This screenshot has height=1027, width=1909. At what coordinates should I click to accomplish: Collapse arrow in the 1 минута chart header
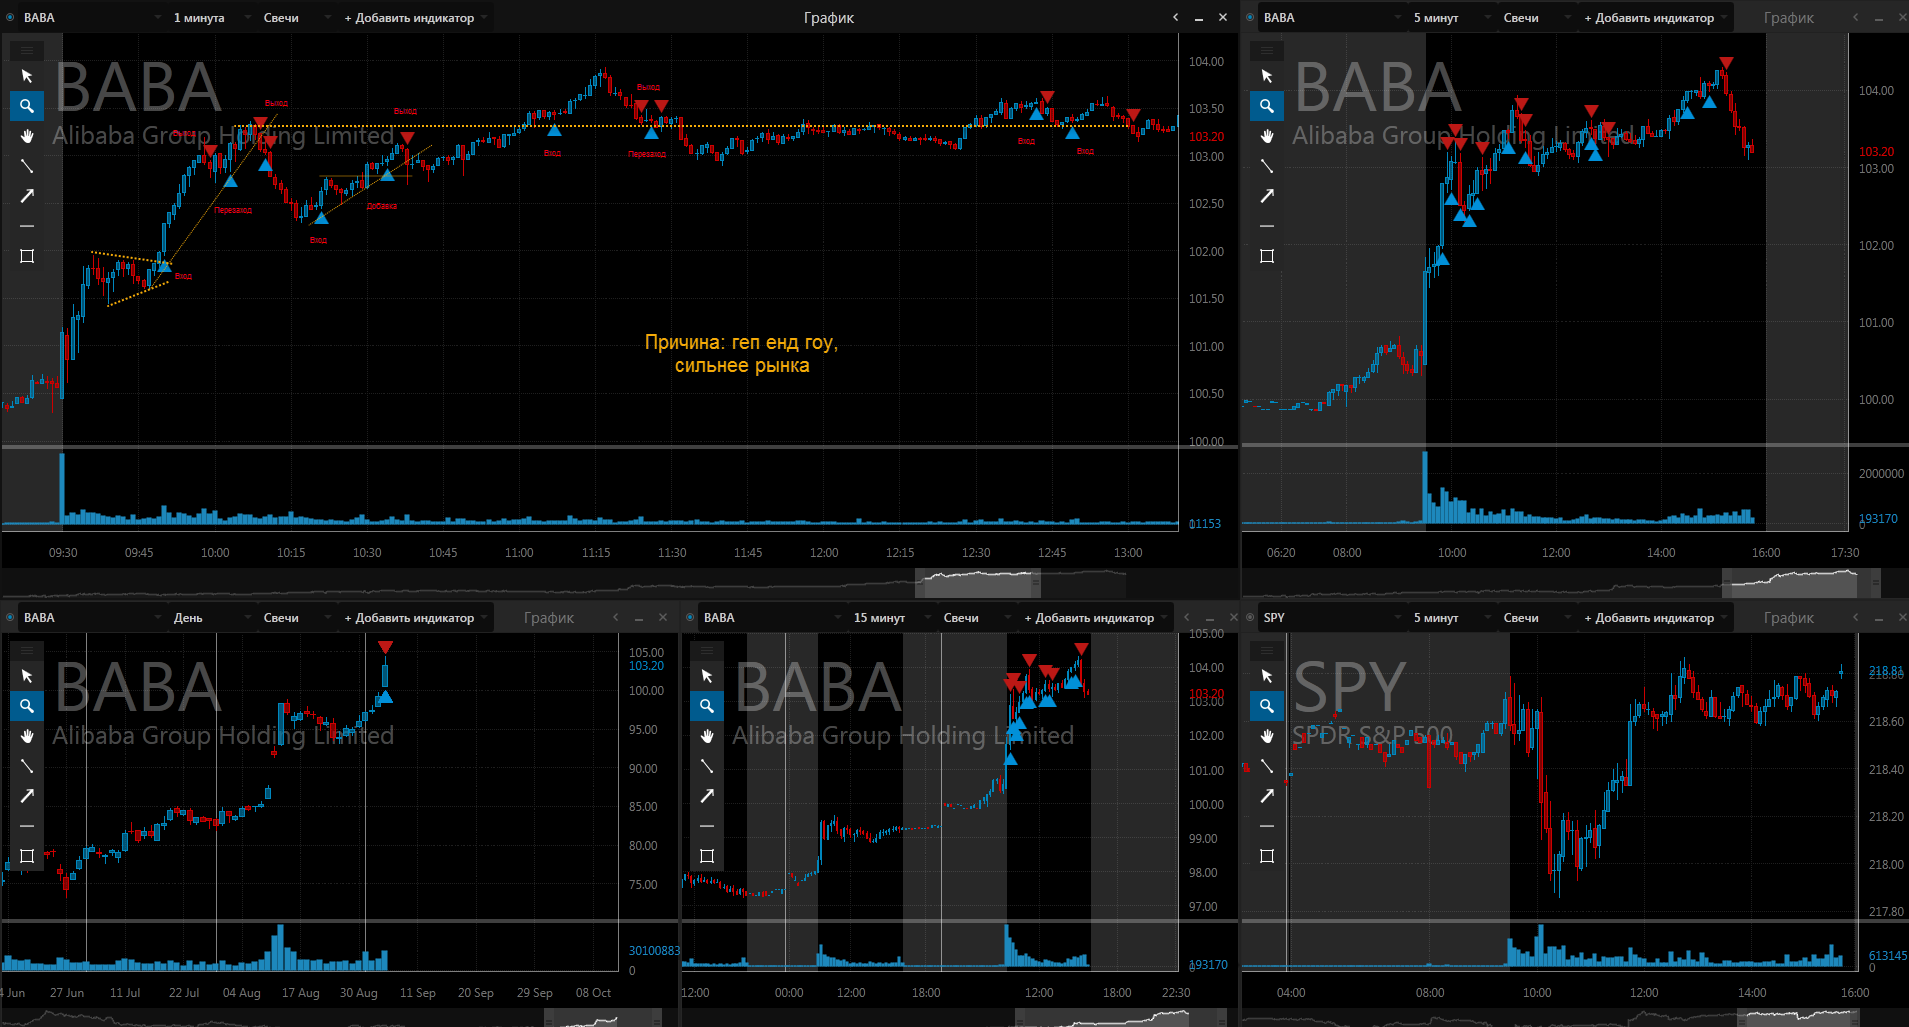point(1175,17)
